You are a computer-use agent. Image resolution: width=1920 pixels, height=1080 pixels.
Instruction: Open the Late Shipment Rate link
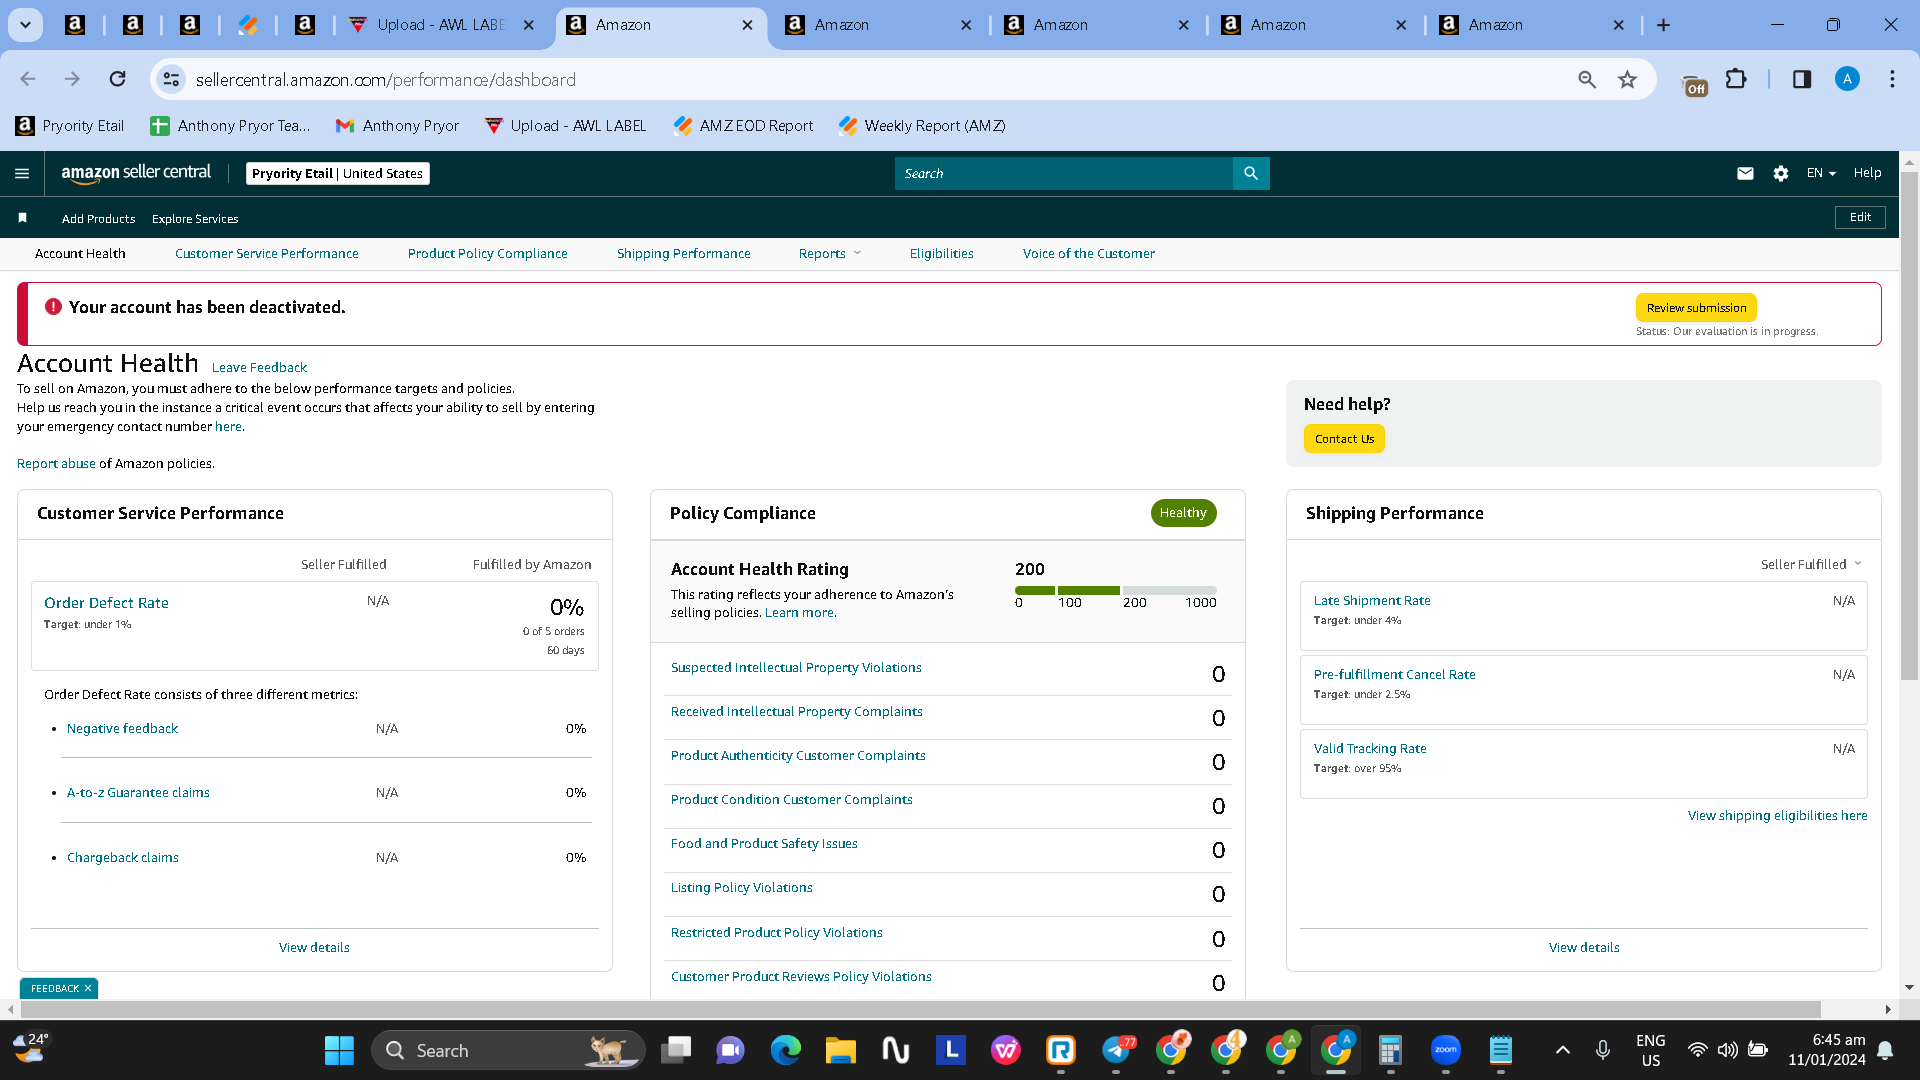[1372, 600]
